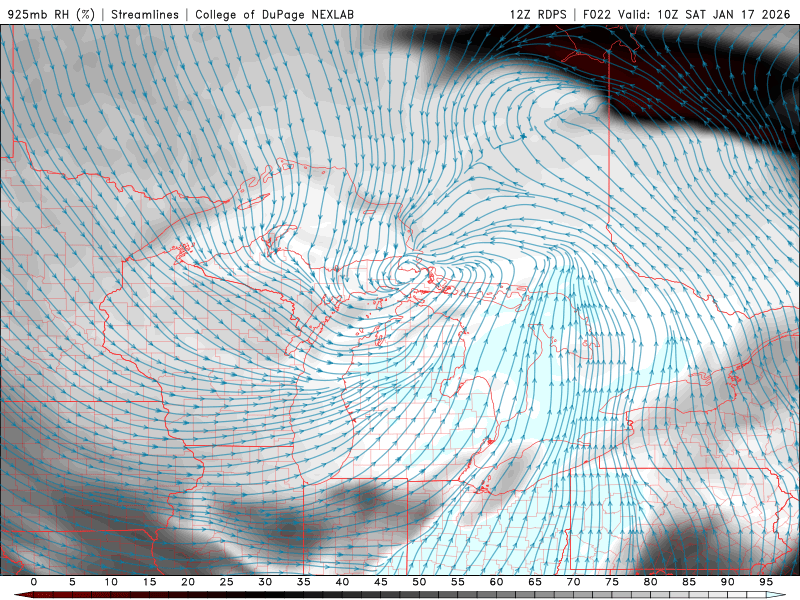Image resolution: width=800 pixels, height=600 pixels.
Task: Click the '80' value on color scale
Action: coord(651,582)
